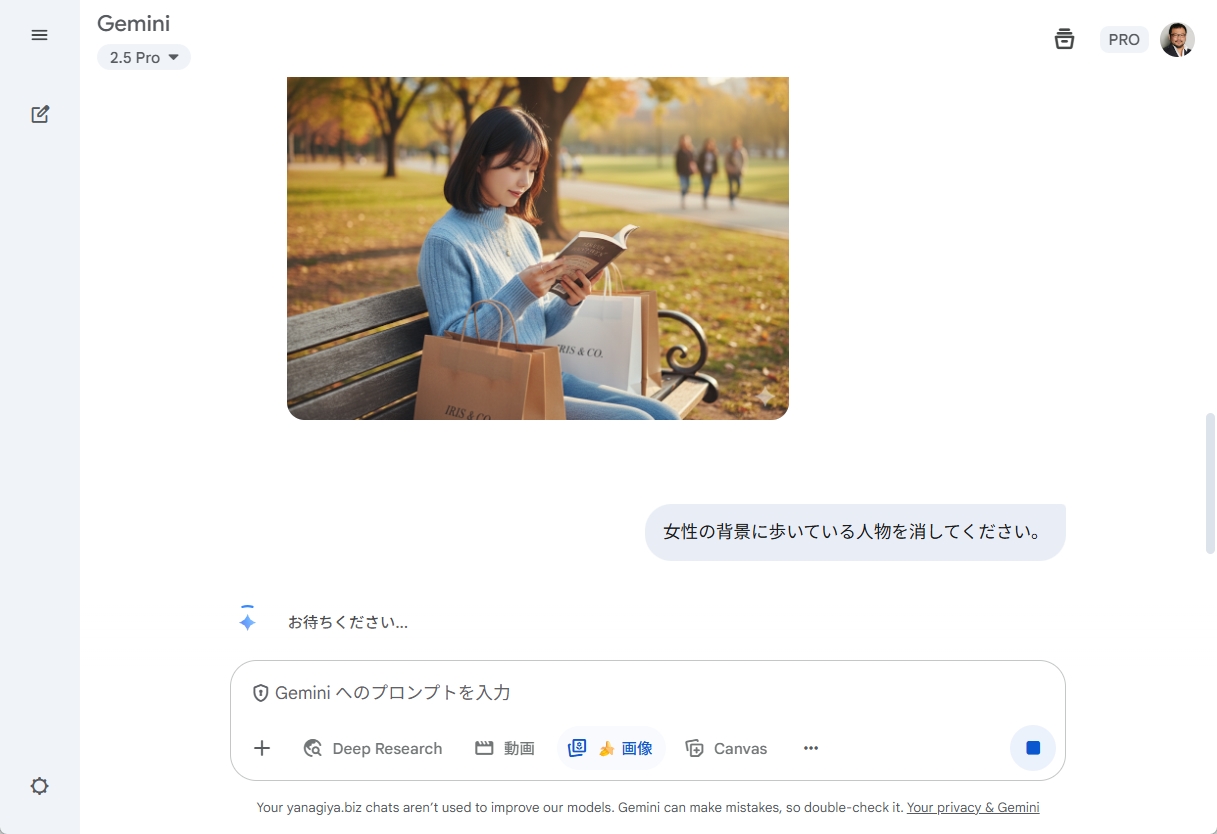Image resolution: width=1217 pixels, height=834 pixels.
Task: Open the more options ellipsis menu
Action: click(811, 748)
